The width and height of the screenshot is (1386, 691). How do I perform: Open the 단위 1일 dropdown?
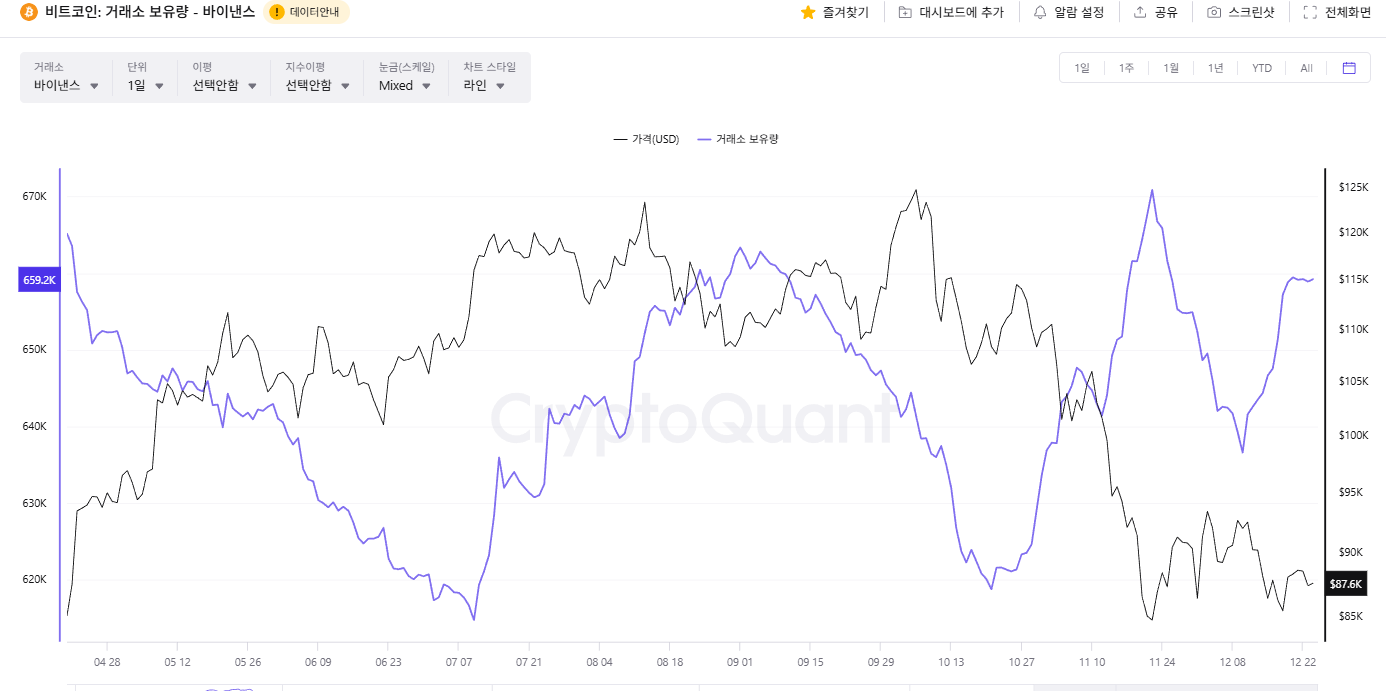coord(145,86)
